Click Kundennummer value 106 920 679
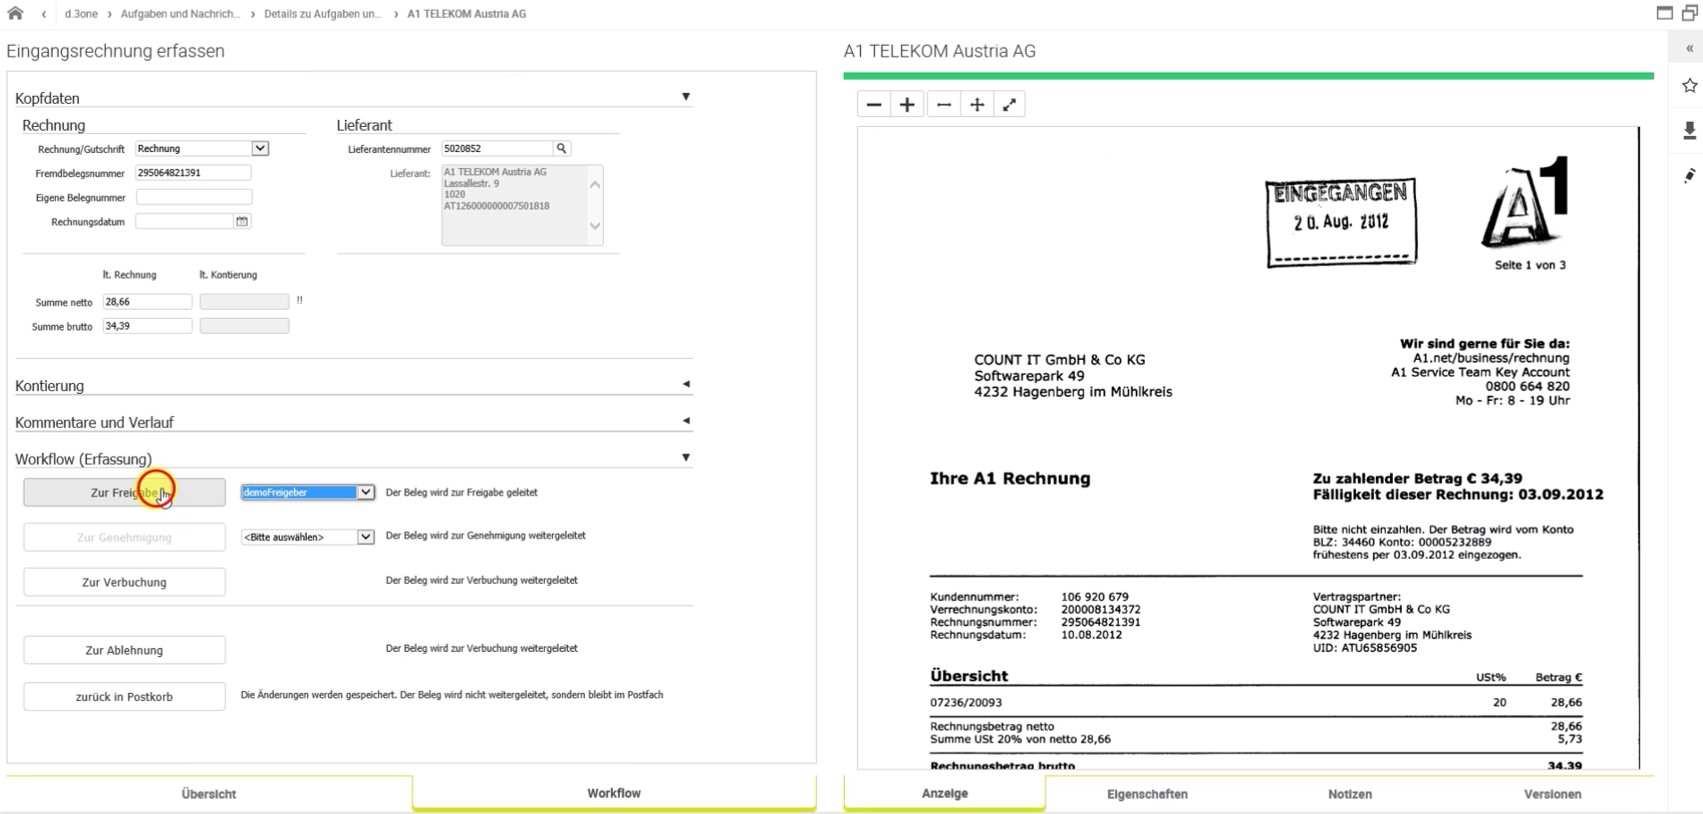 [1095, 597]
